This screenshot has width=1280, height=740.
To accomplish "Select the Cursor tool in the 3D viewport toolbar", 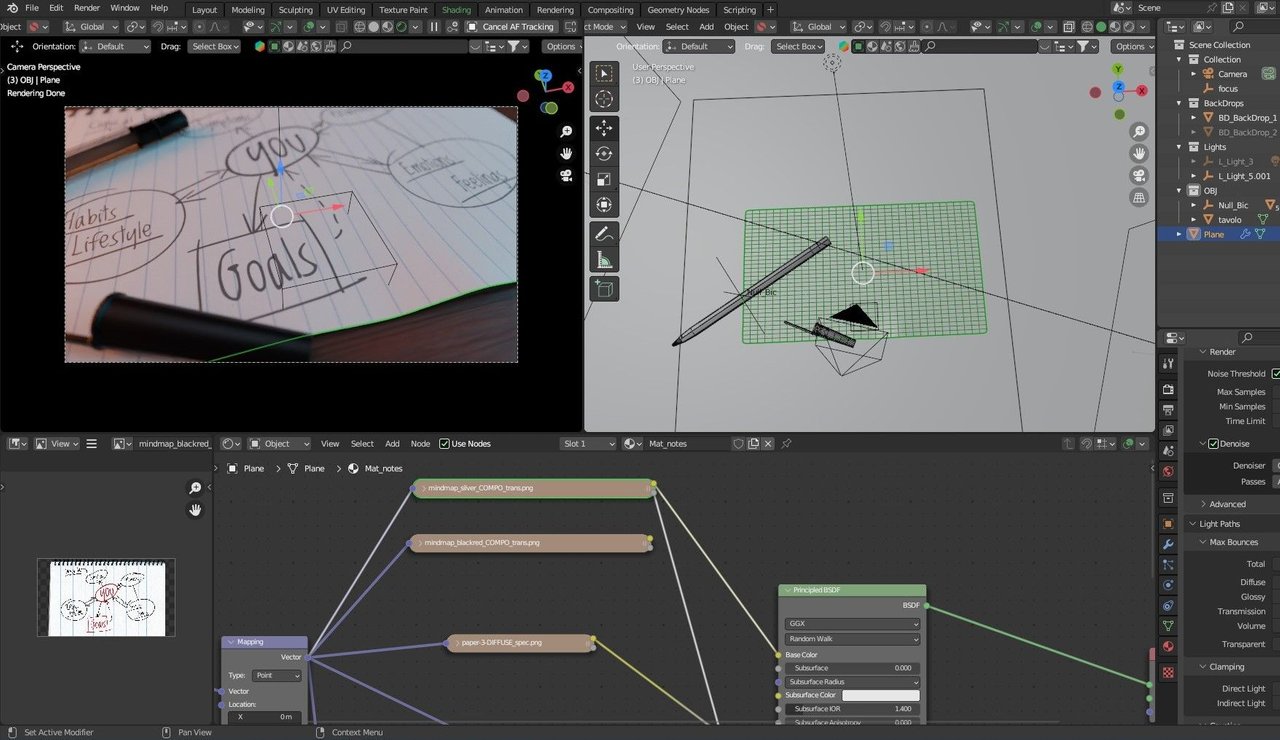I will pyautogui.click(x=604, y=99).
